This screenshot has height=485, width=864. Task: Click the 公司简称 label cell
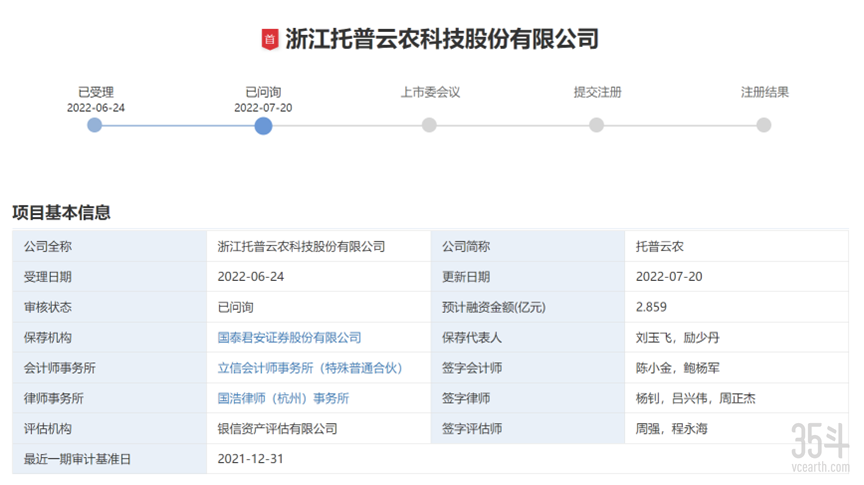pos(528,246)
